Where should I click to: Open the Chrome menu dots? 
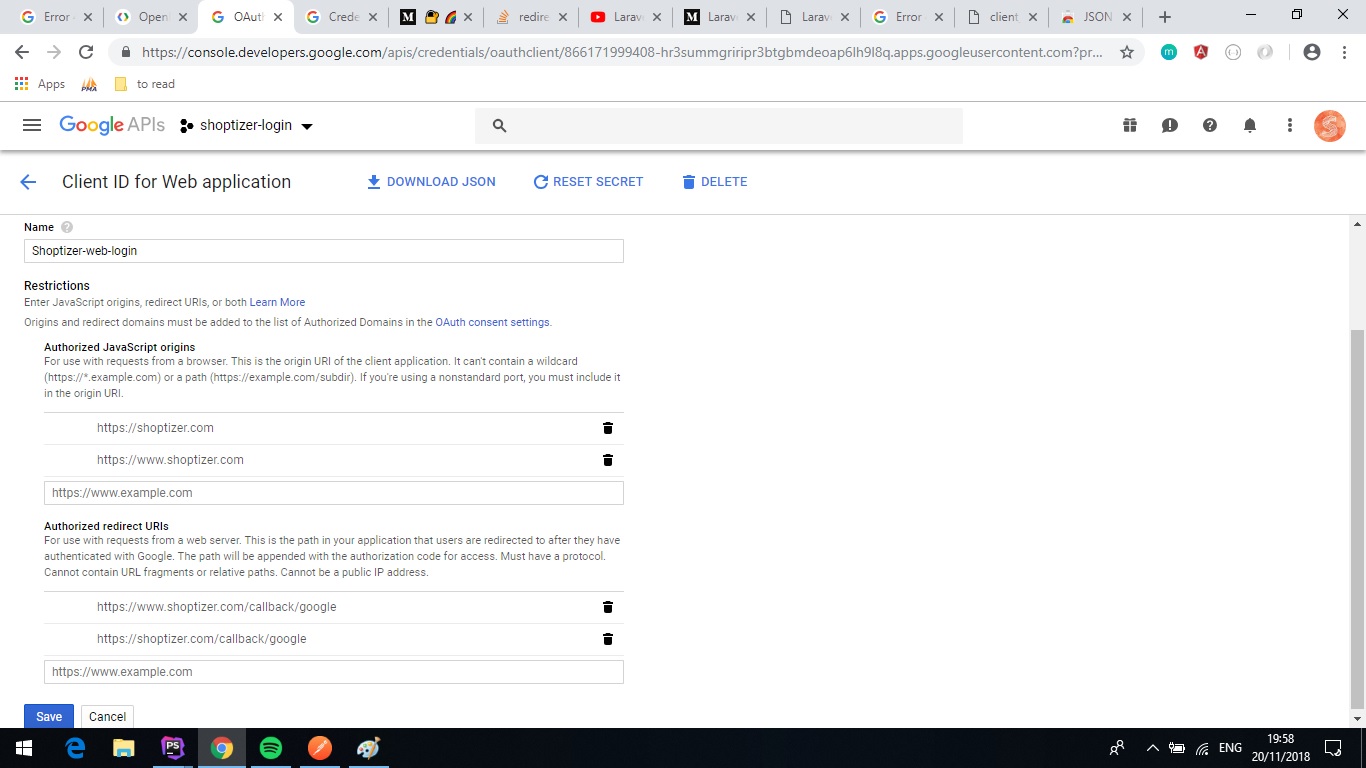pos(1343,52)
